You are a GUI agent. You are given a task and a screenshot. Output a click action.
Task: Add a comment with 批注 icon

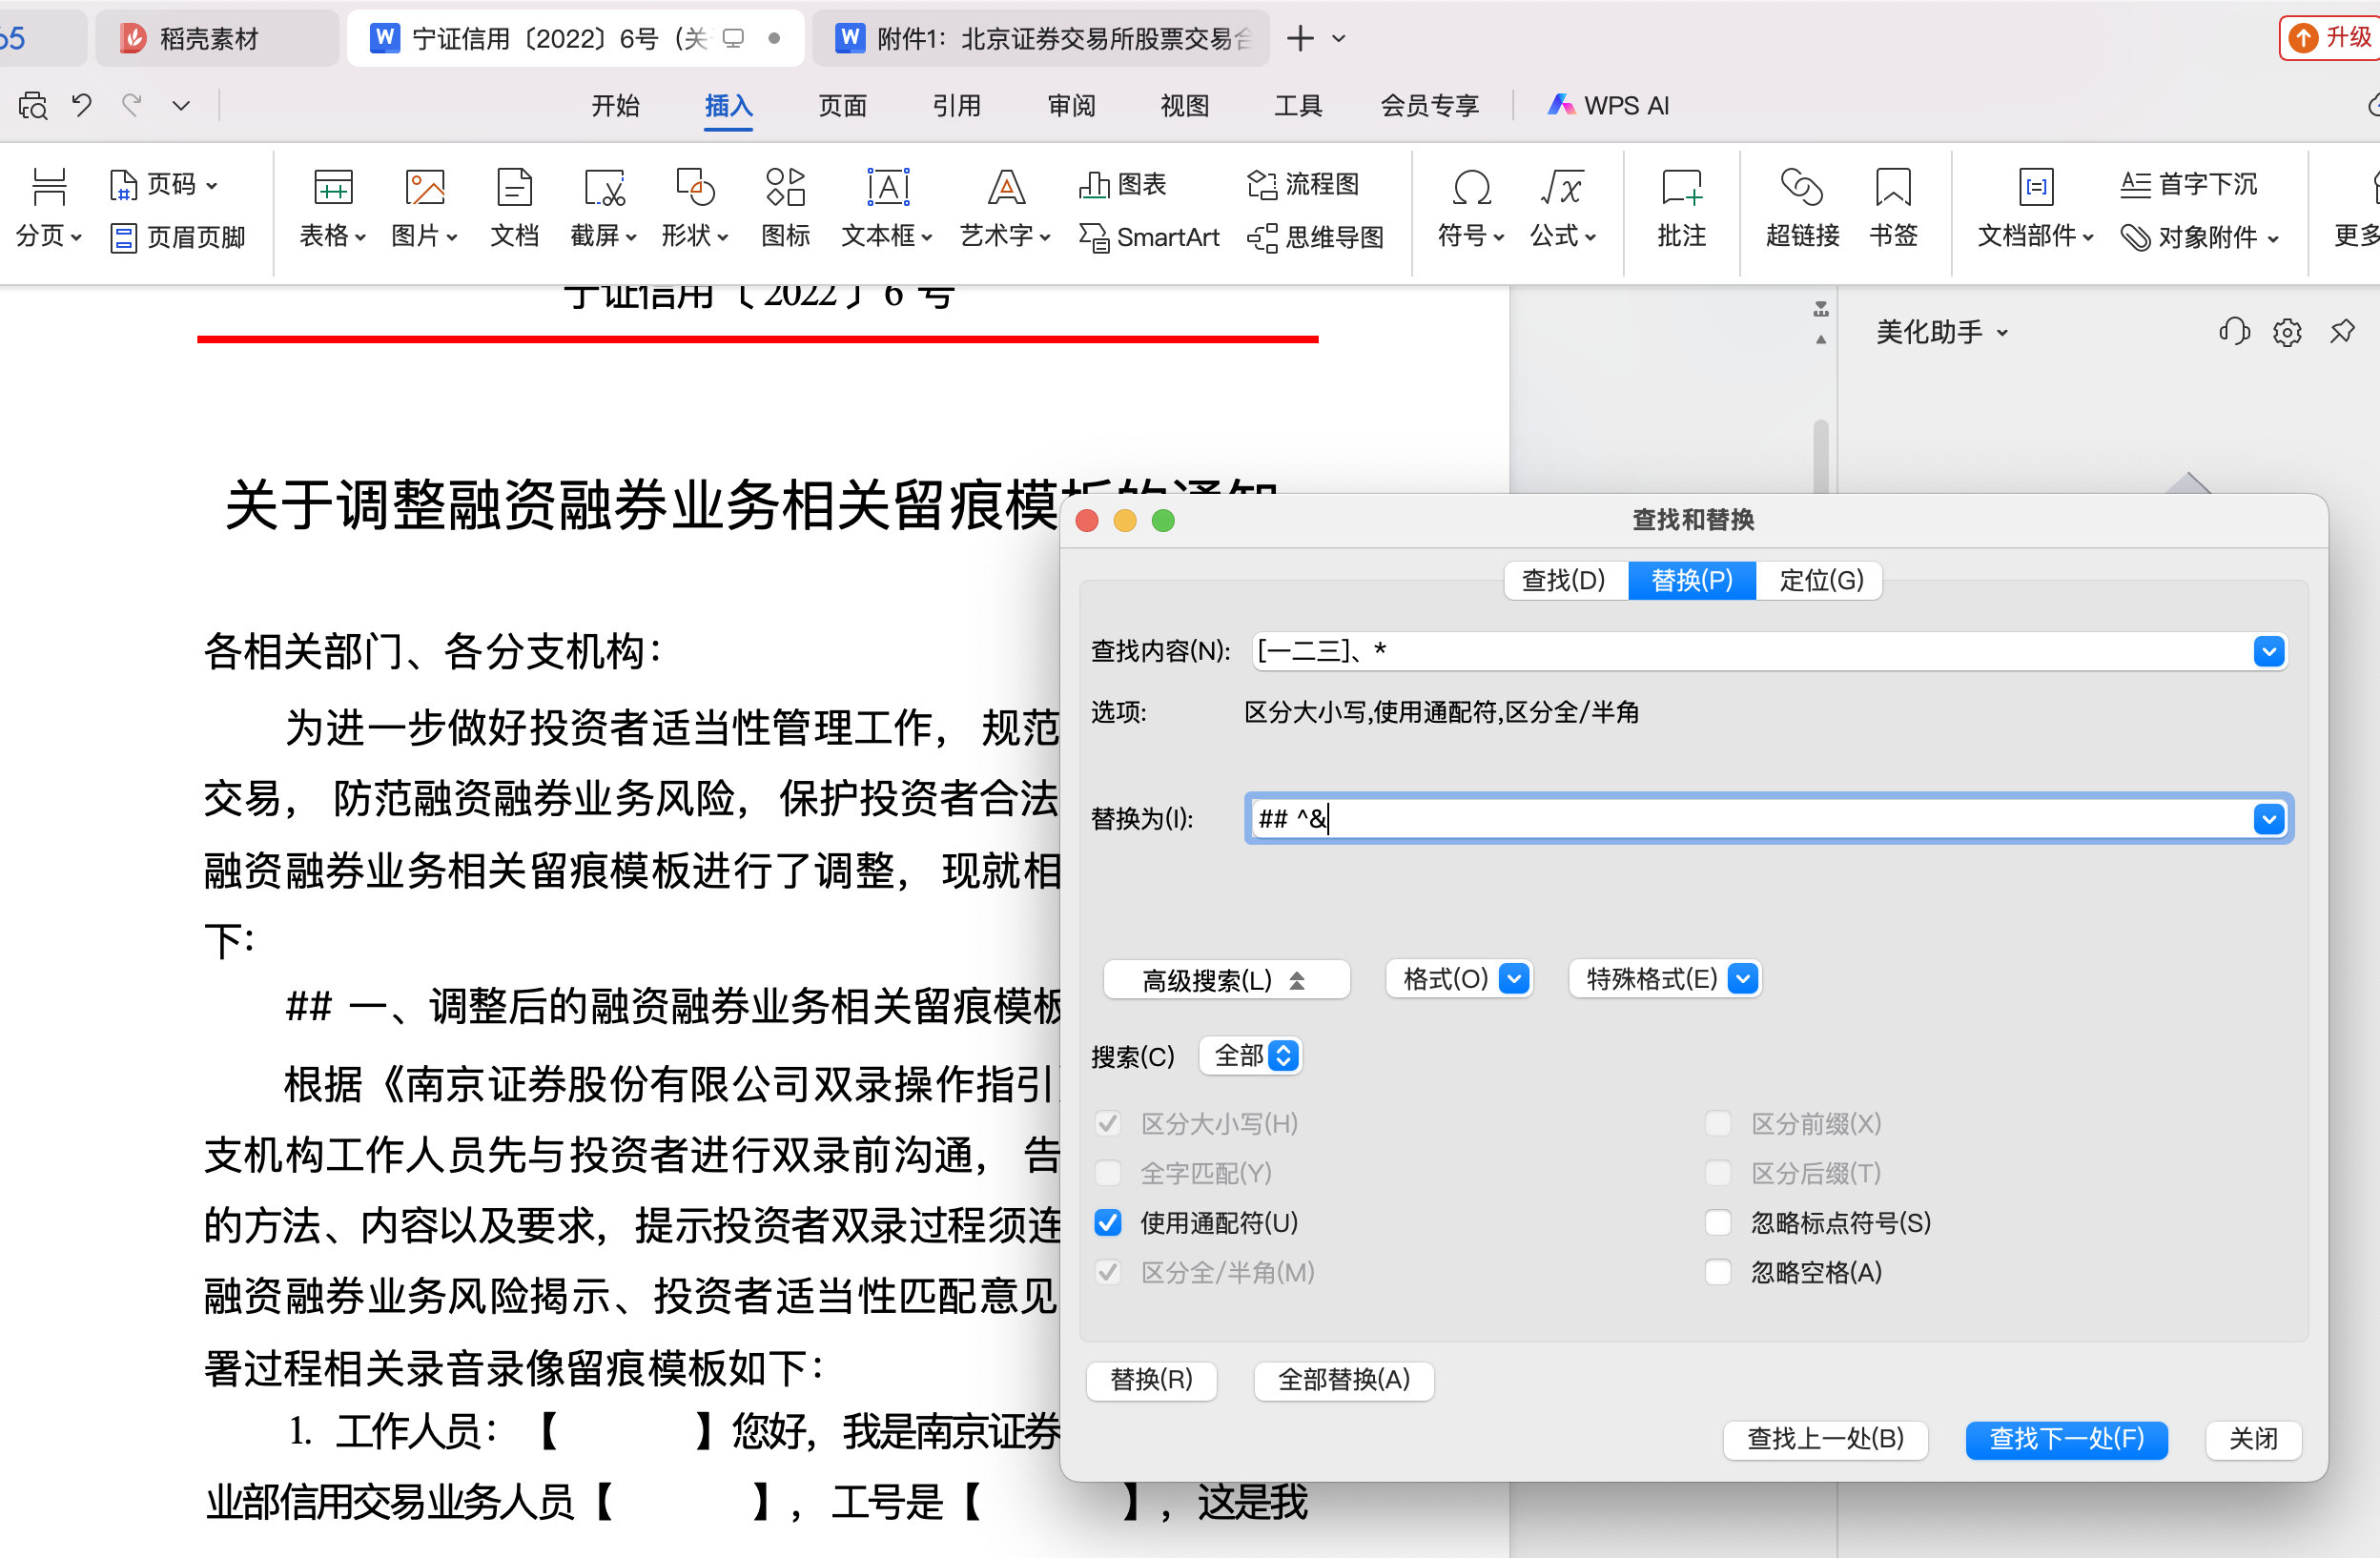tap(1681, 206)
